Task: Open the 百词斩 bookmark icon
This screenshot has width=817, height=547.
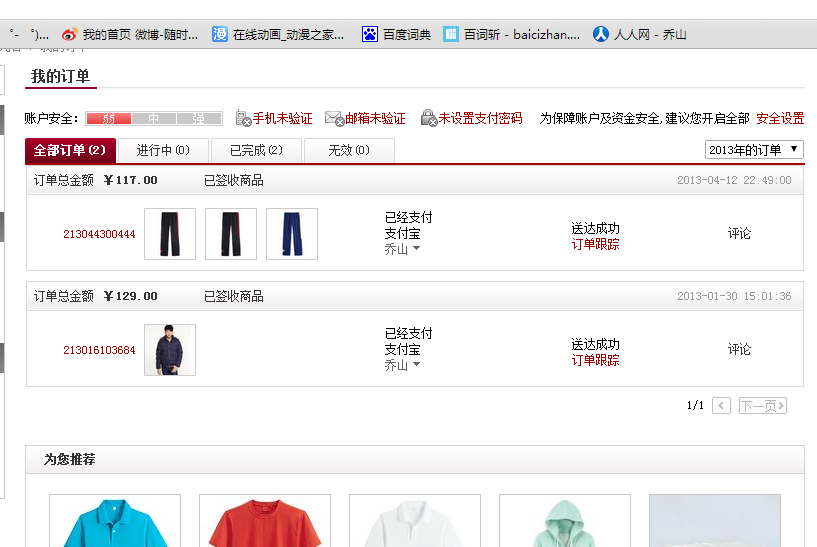Action: click(x=451, y=34)
